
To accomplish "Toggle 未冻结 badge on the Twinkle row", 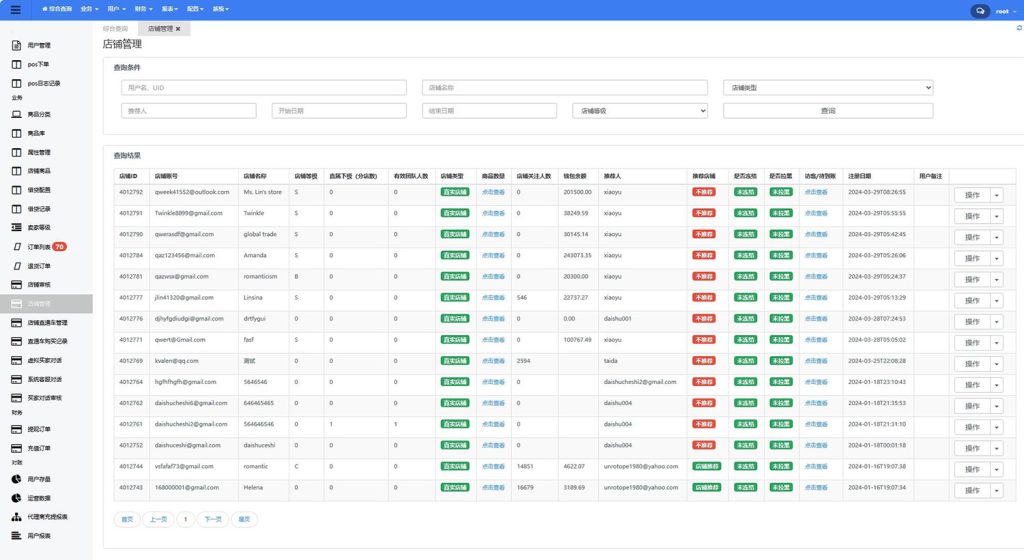I will [x=745, y=213].
